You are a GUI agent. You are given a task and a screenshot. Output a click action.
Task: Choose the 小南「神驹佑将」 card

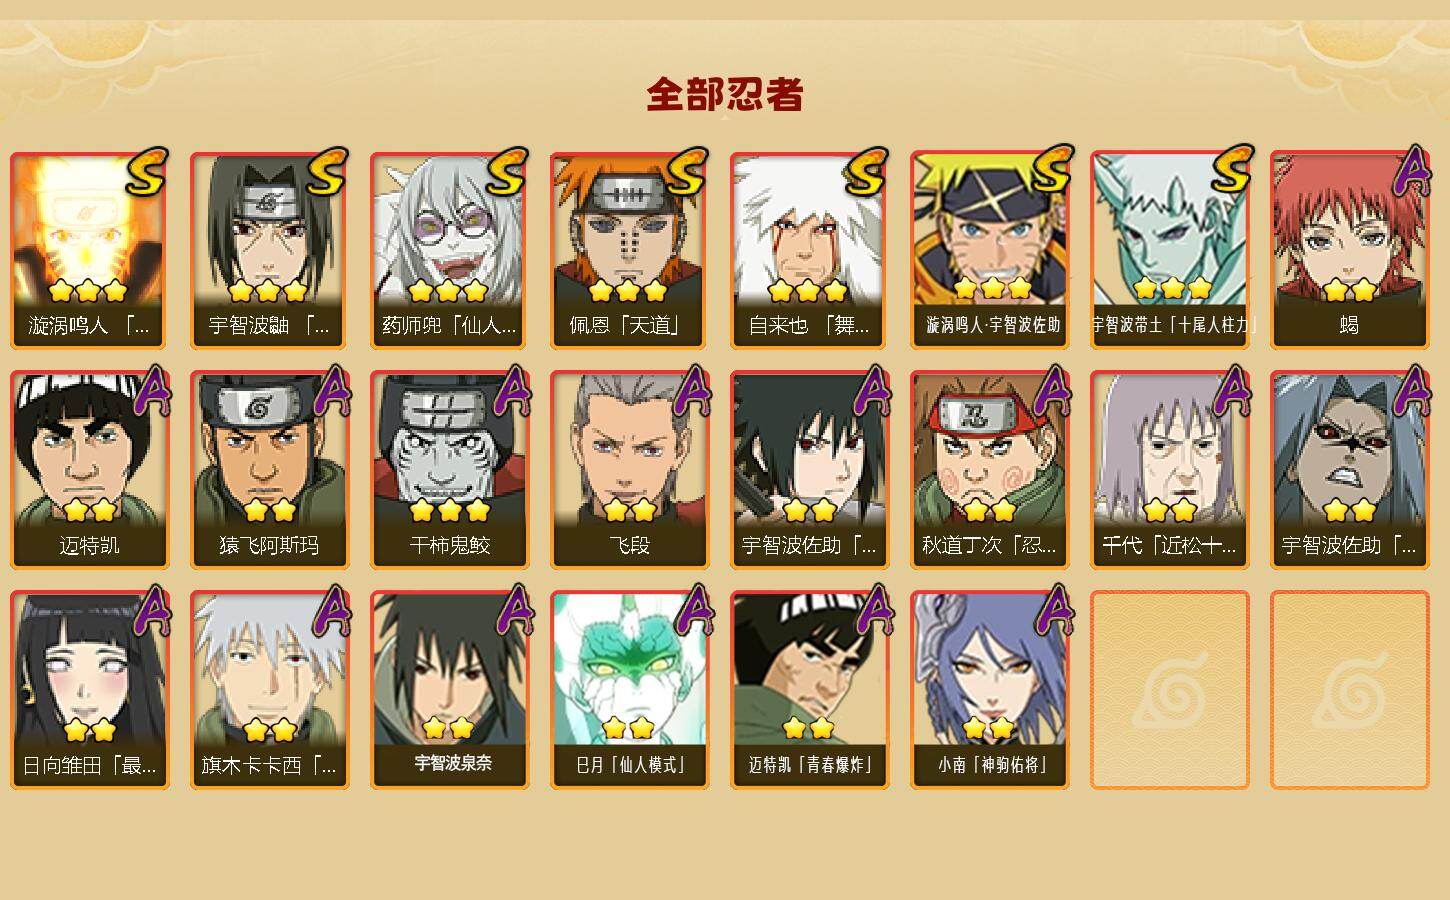(989, 690)
